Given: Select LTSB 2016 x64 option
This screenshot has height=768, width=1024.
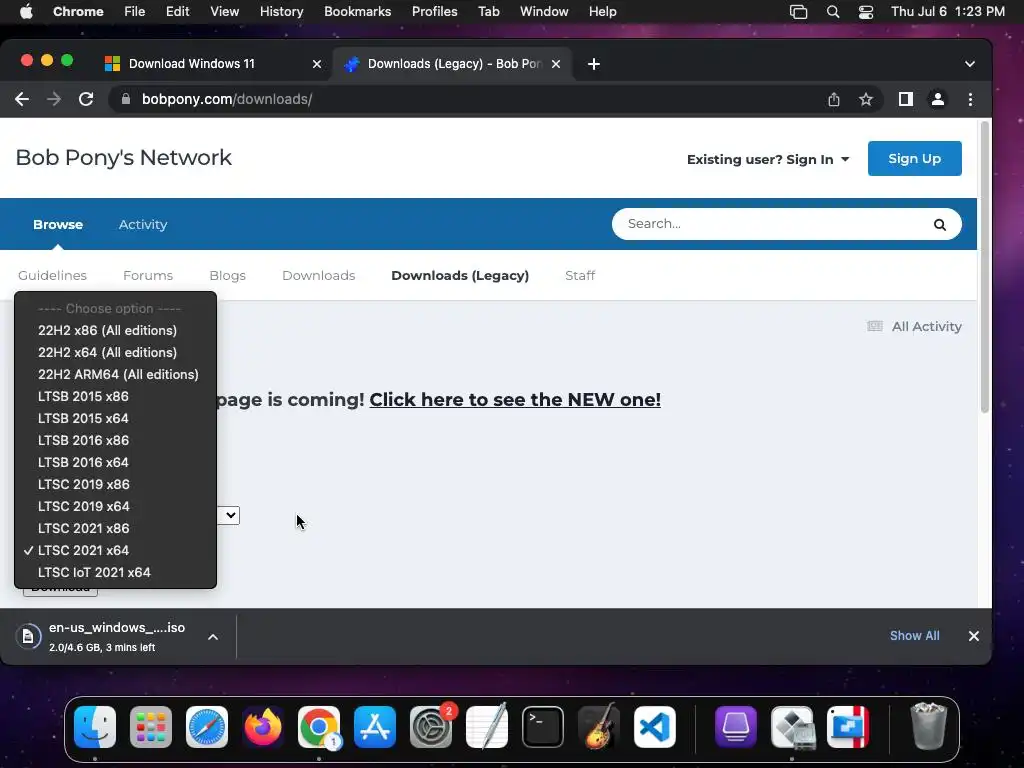Looking at the screenshot, I should click(116, 462).
